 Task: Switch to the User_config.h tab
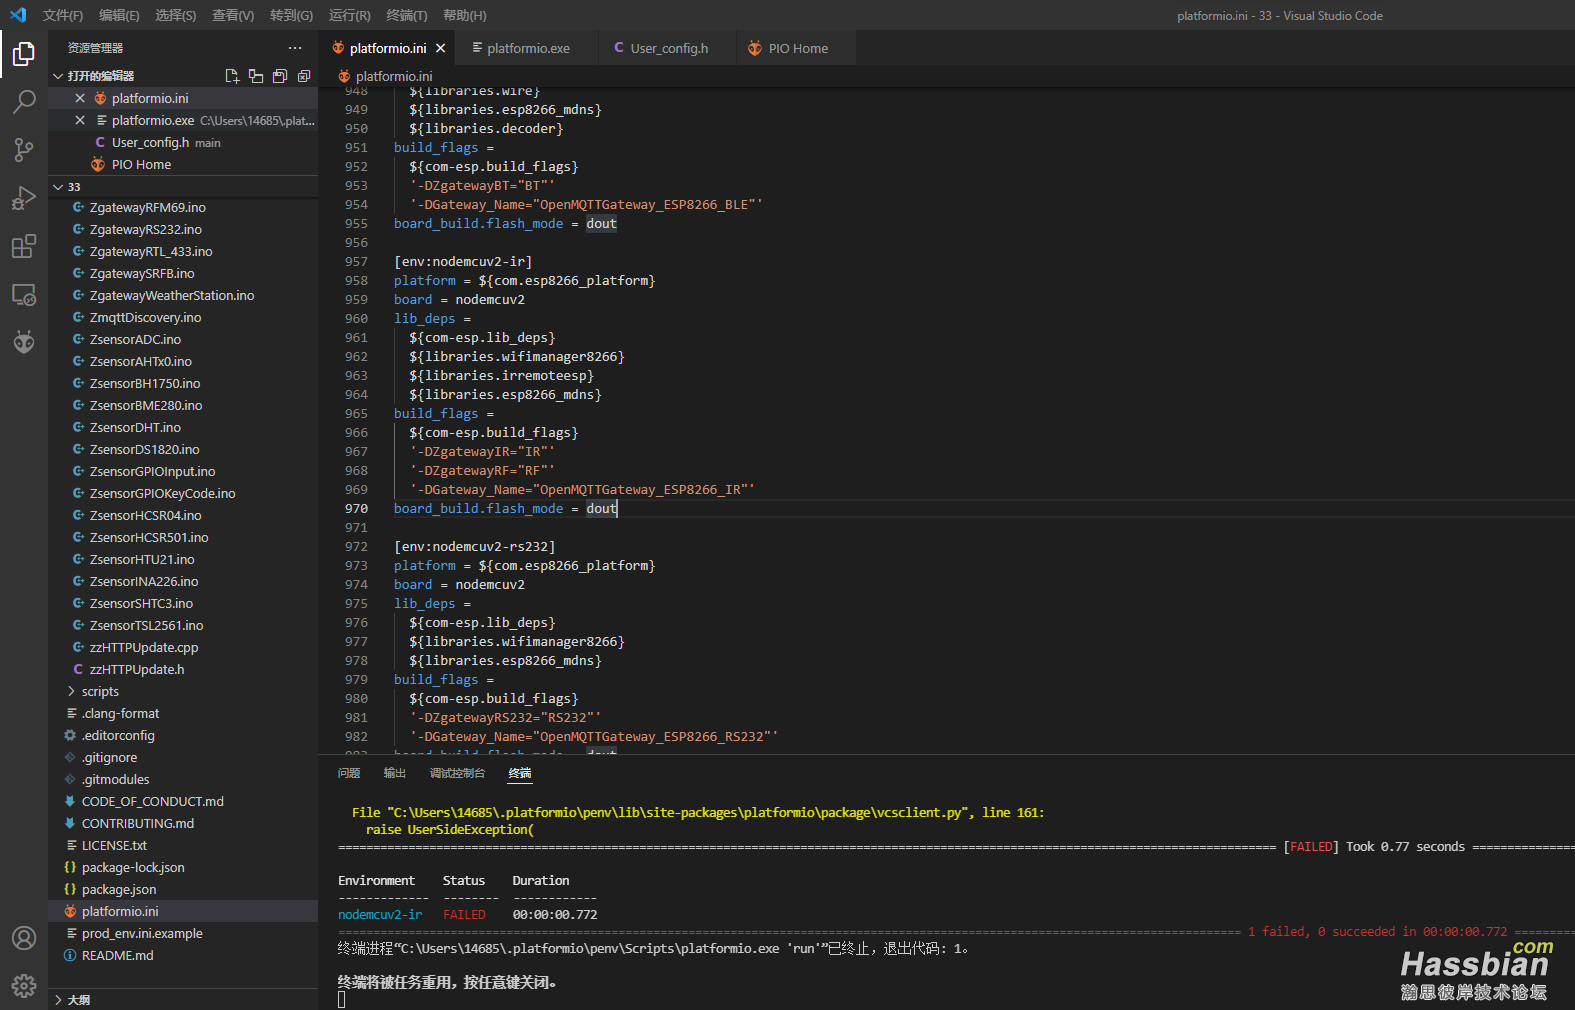click(668, 48)
